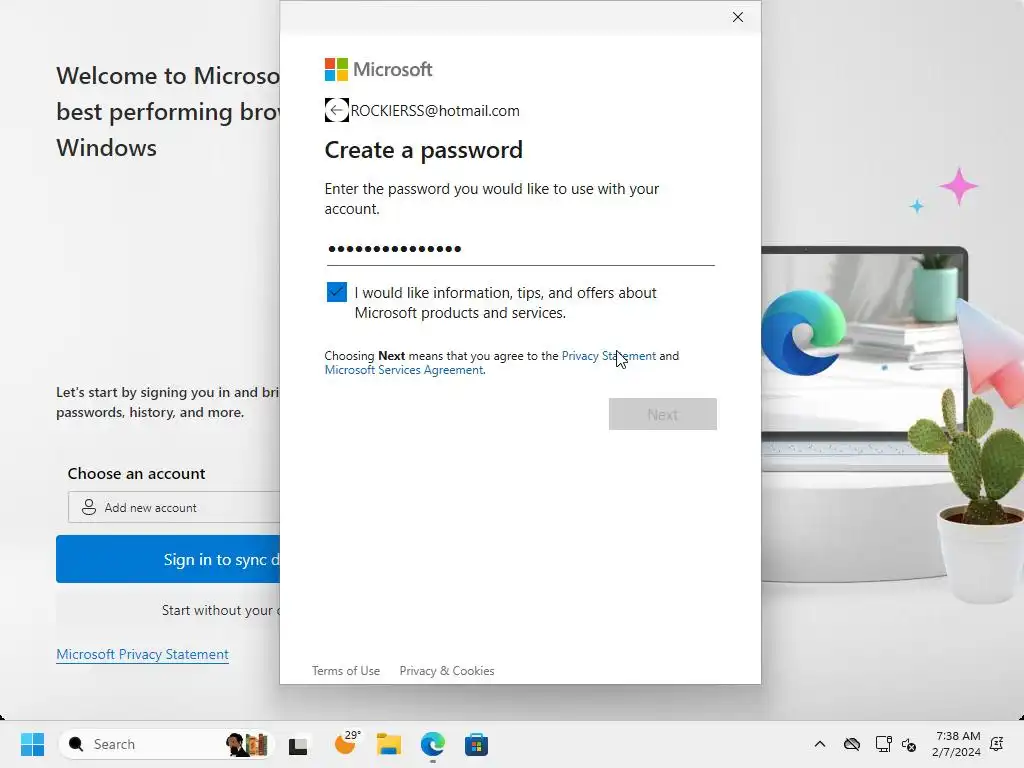The width and height of the screenshot is (1024, 768).
Task: Open Task View from the taskbar
Action: coord(298,744)
